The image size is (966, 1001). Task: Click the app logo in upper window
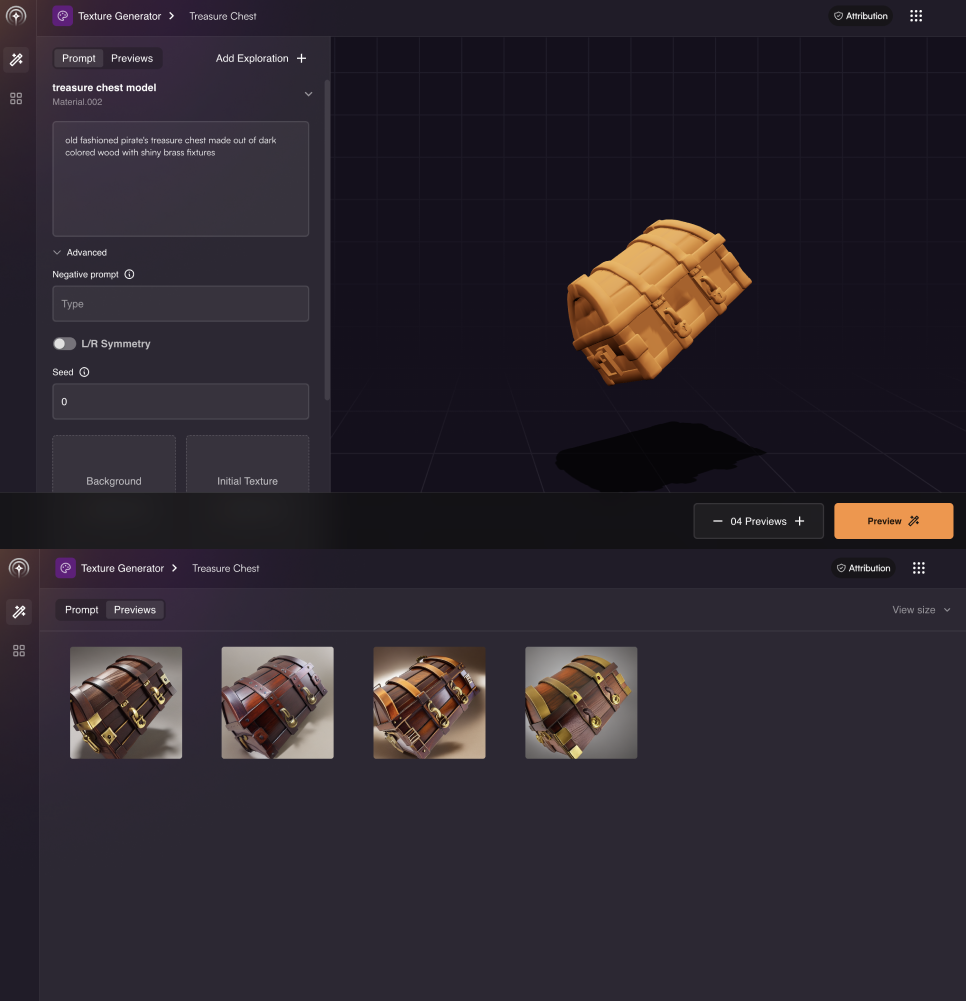coord(17,15)
